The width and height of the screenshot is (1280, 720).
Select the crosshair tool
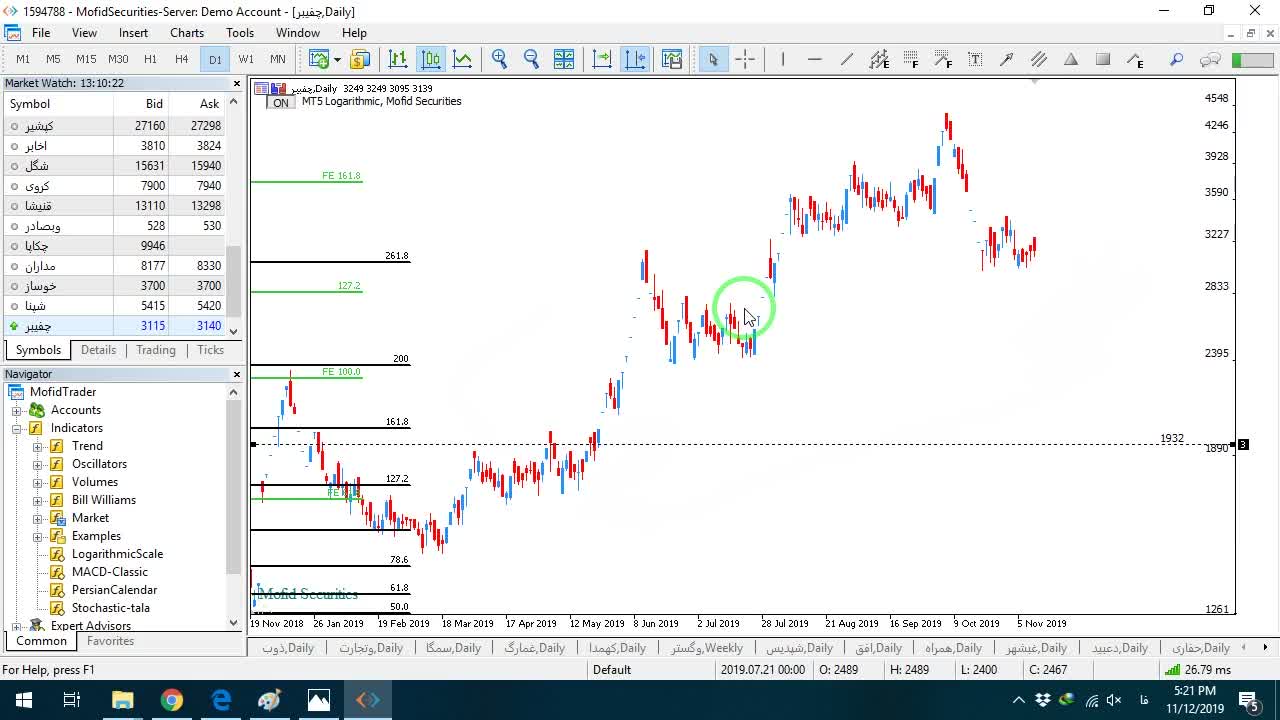[x=745, y=59]
